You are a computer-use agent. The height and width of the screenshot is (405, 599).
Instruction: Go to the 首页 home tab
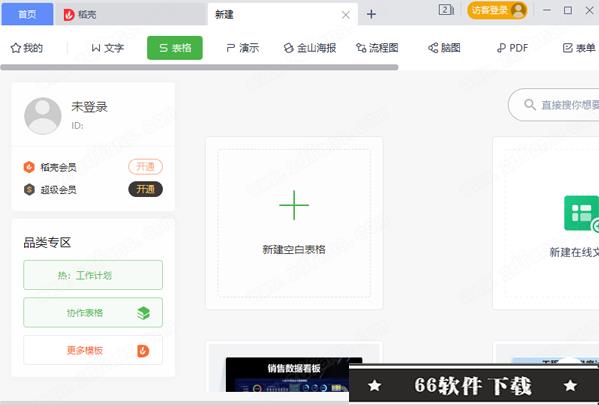(x=27, y=14)
